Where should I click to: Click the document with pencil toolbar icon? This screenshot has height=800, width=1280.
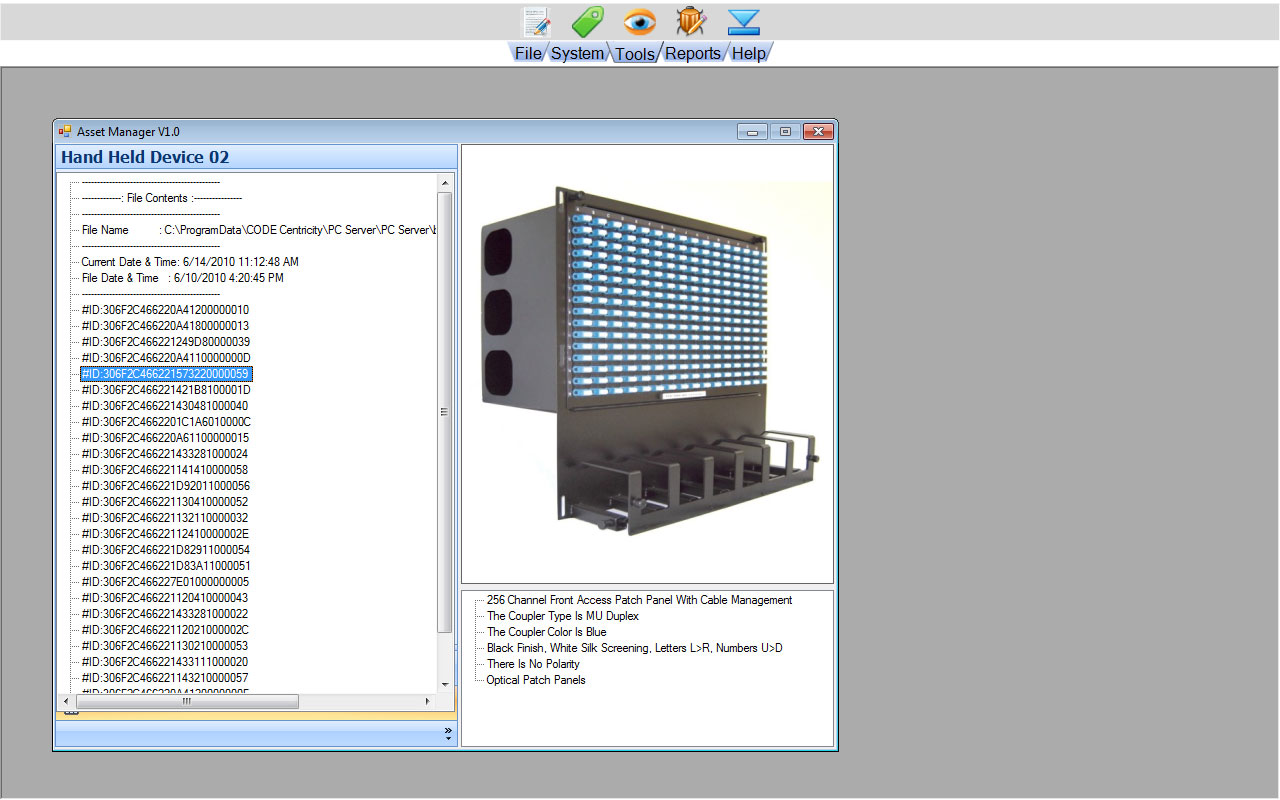pyautogui.click(x=537, y=22)
